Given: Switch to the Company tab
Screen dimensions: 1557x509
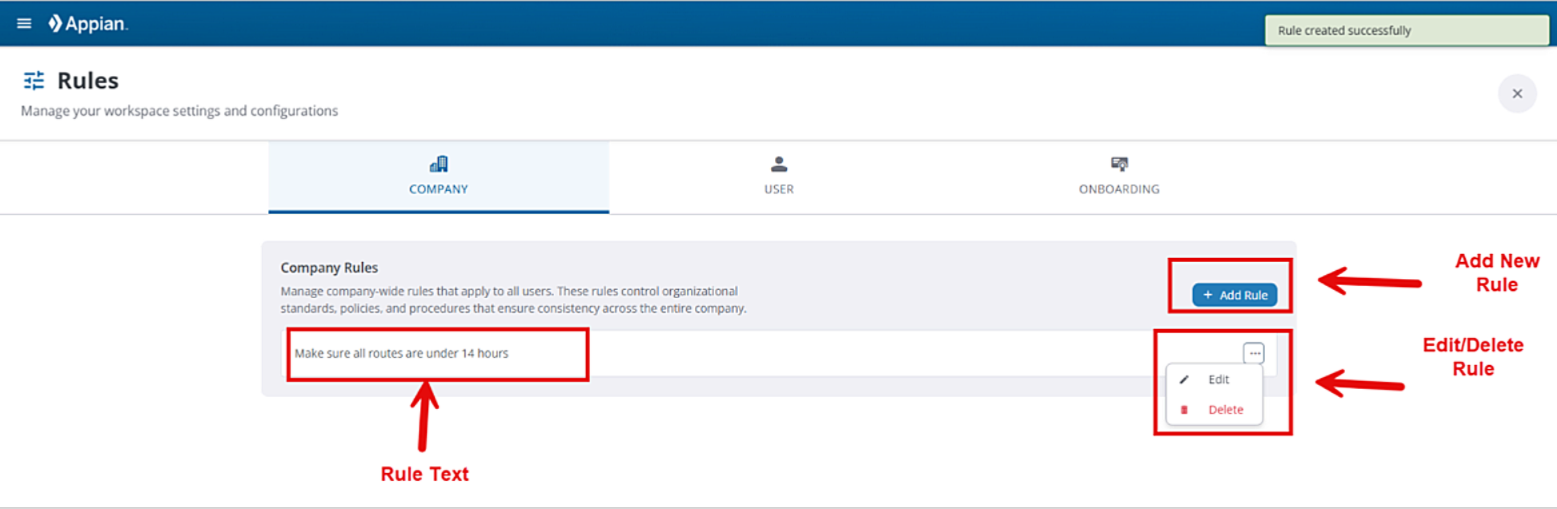Looking at the screenshot, I should [x=438, y=177].
